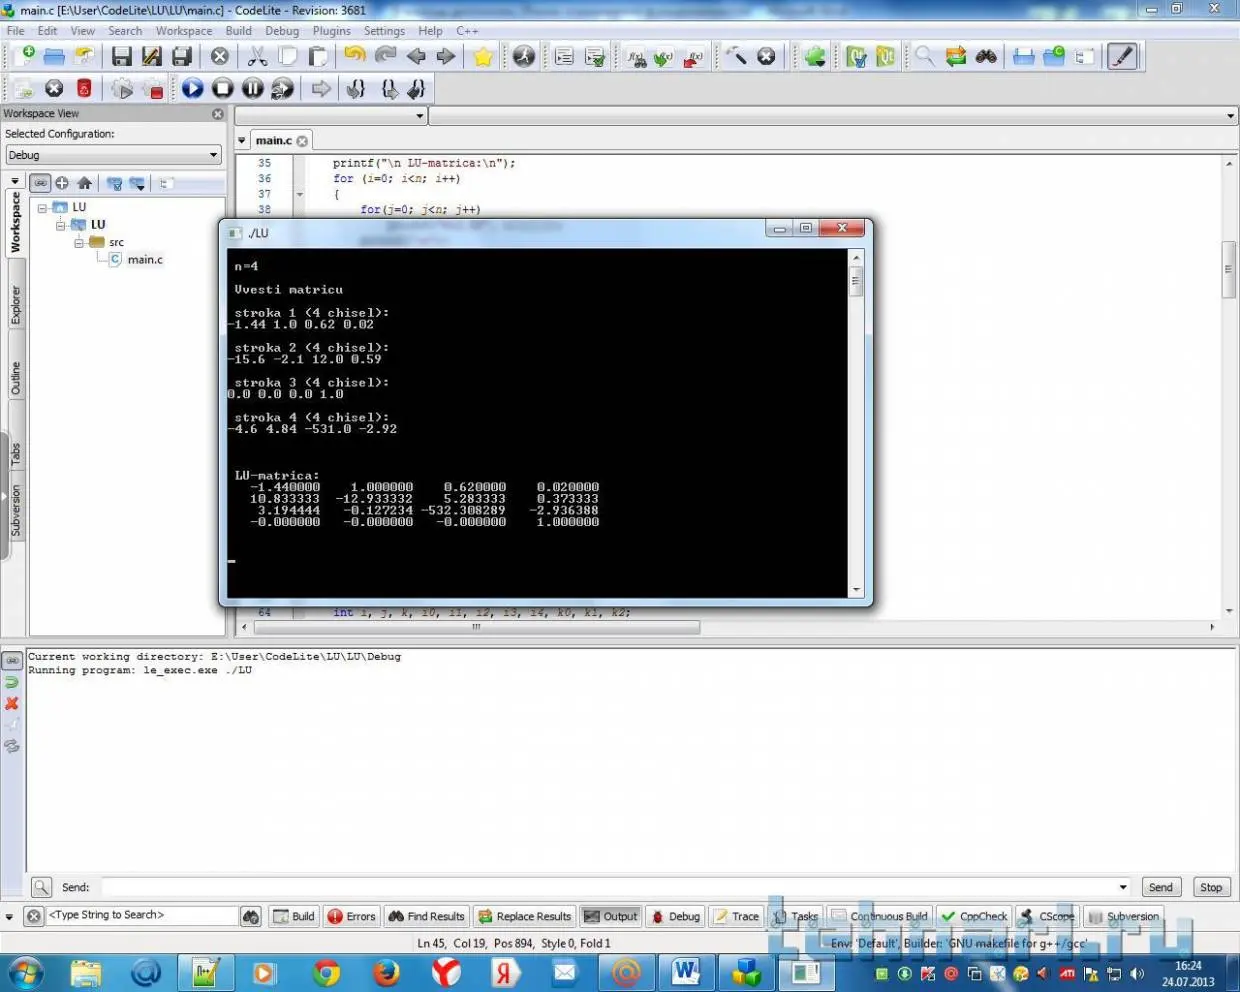Collapse the top LU workspace node

pos(42,208)
